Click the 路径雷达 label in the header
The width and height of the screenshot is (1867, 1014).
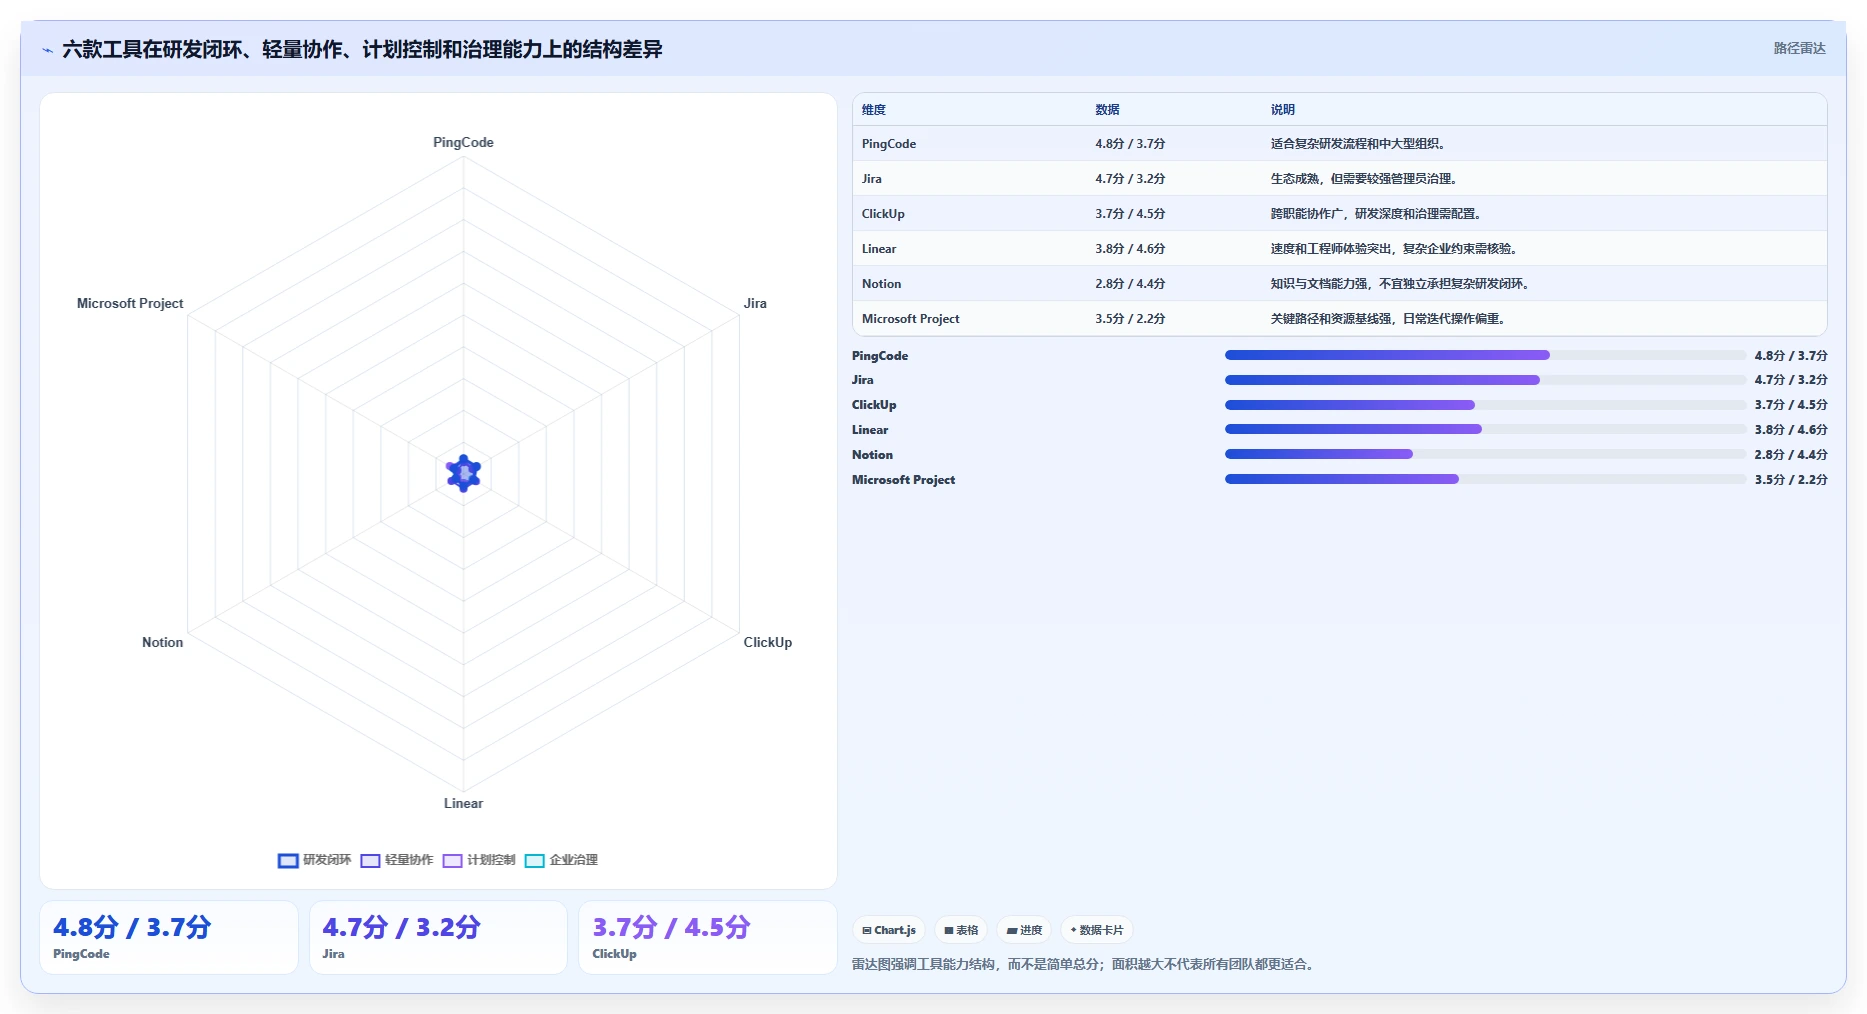click(1799, 48)
